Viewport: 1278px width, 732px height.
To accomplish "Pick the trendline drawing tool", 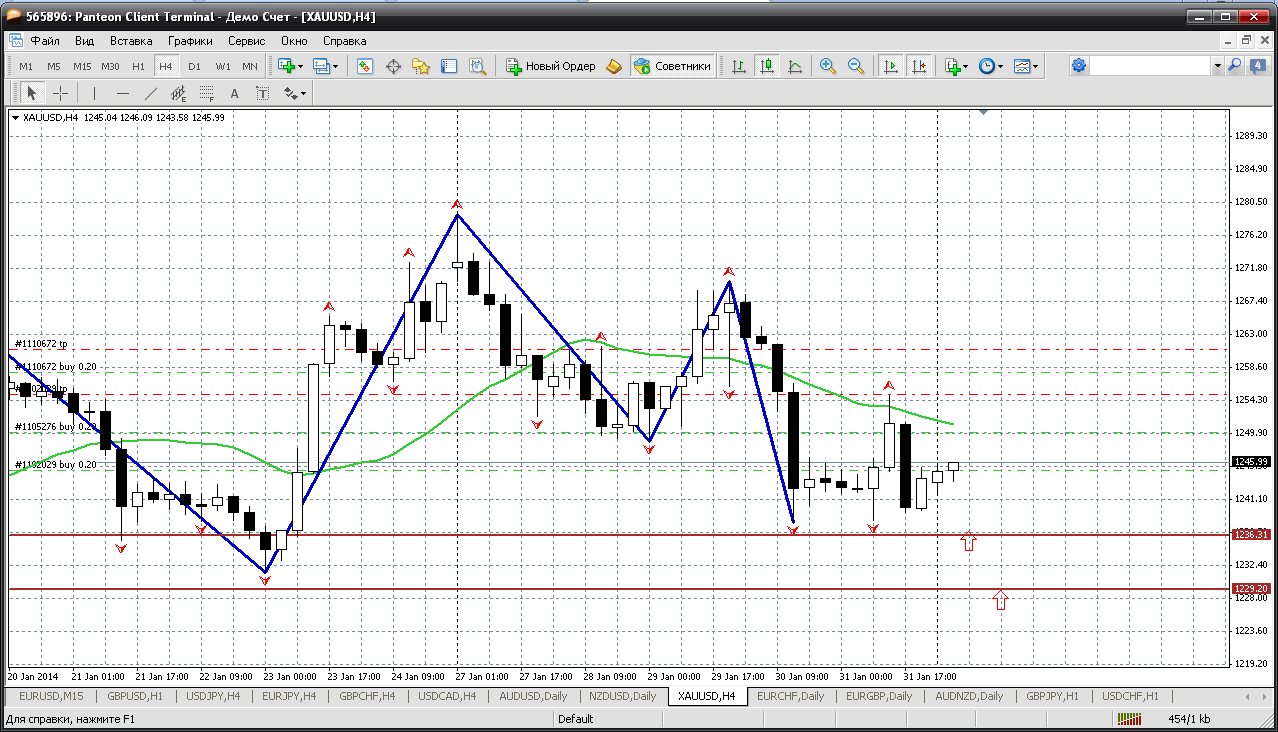I will [x=151, y=93].
